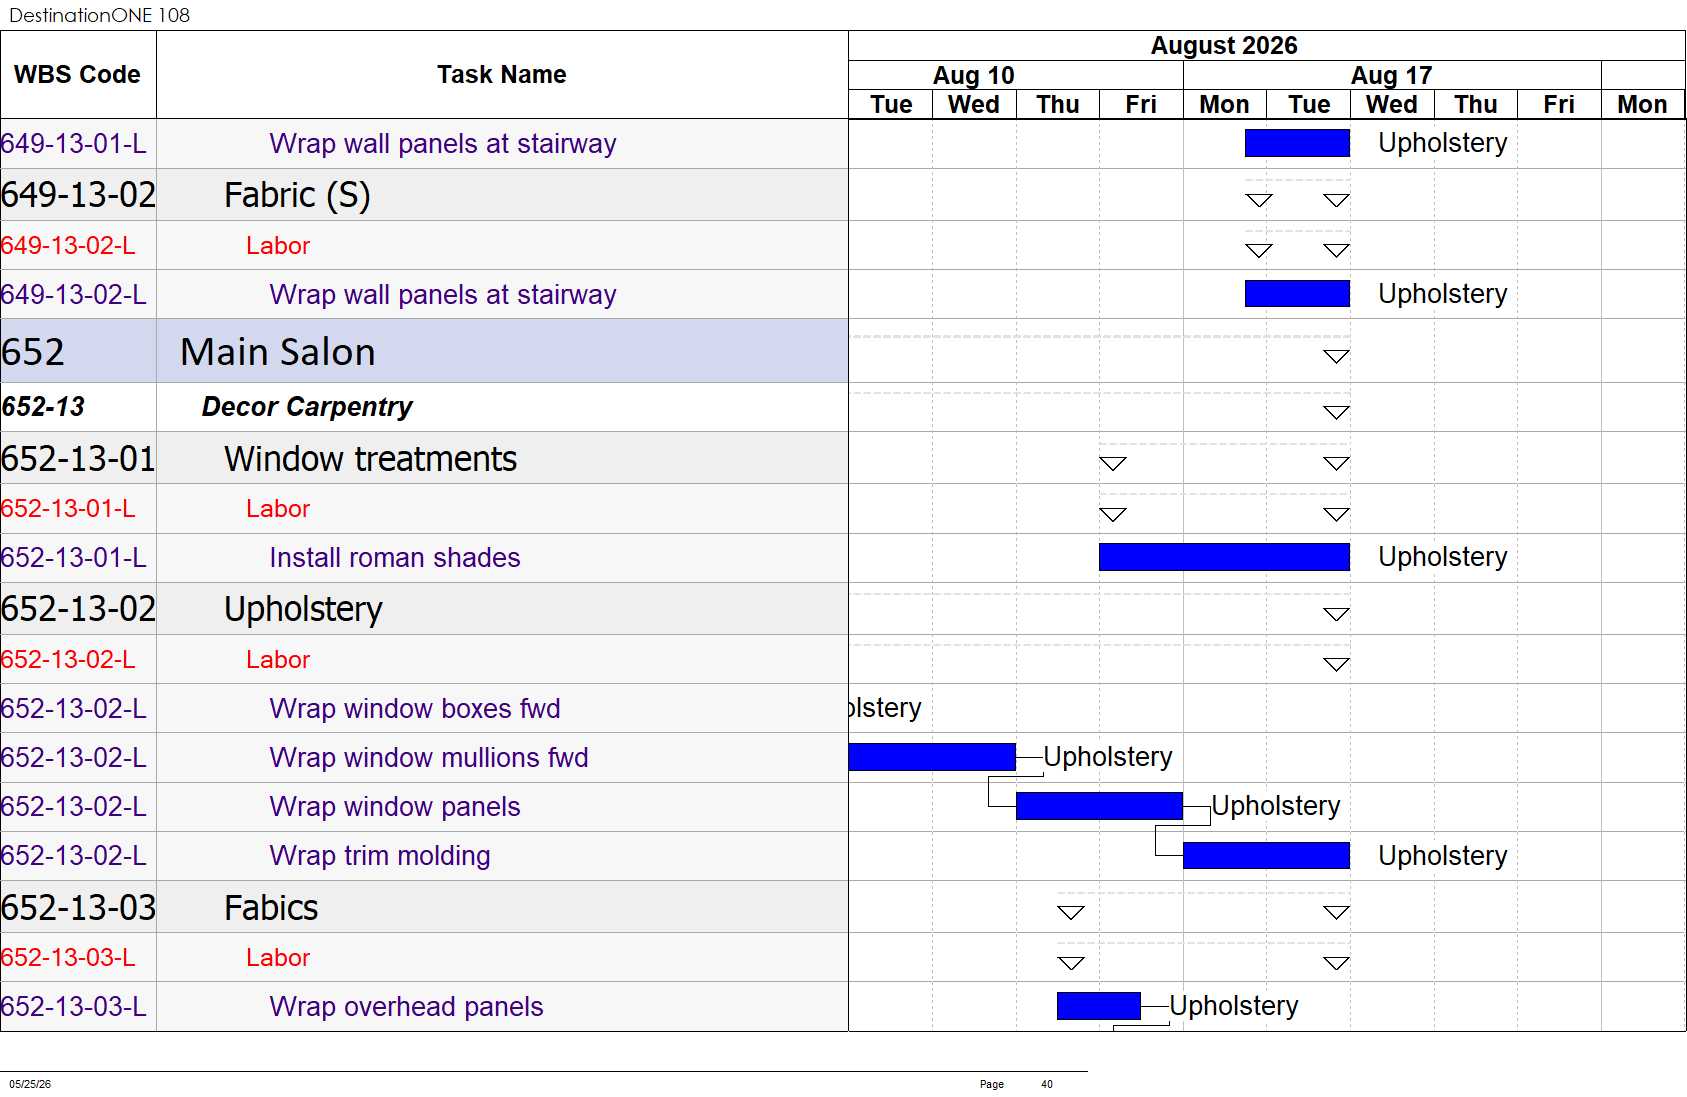This screenshot has width=1687, height=1097.
Task: Click the Wrap overhead panels Gantt bar
Action: pos(1099,1006)
